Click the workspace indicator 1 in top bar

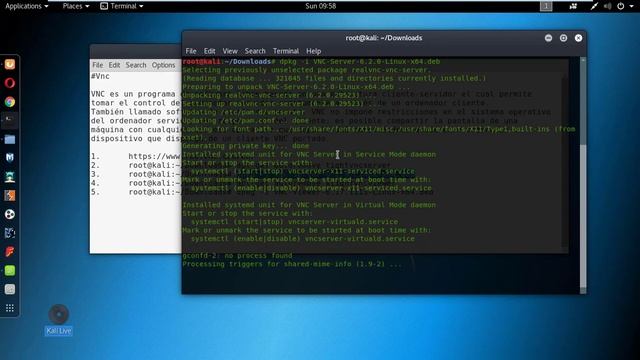[546, 6]
